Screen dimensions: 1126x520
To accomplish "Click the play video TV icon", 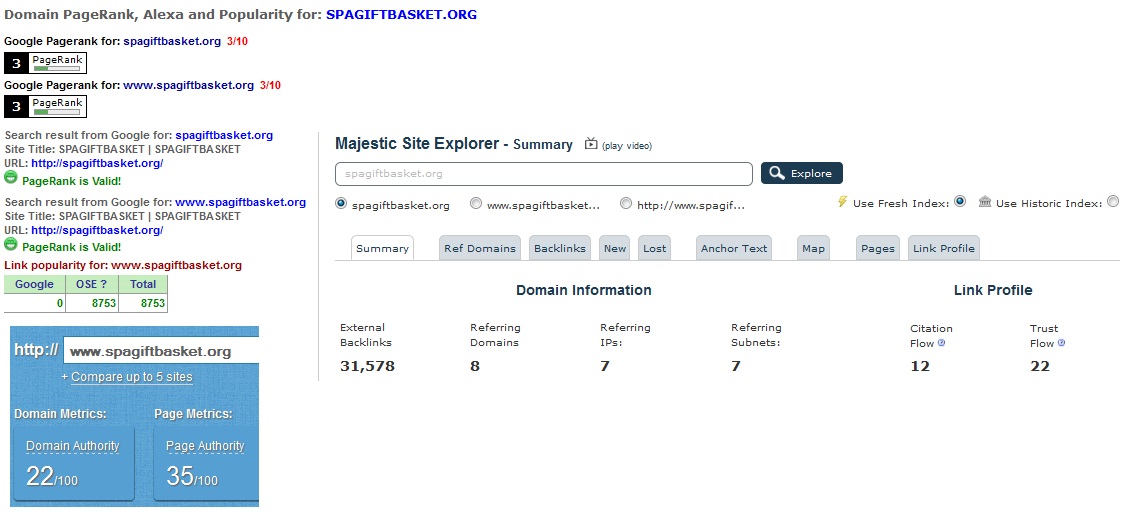I will click(x=591, y=144).
